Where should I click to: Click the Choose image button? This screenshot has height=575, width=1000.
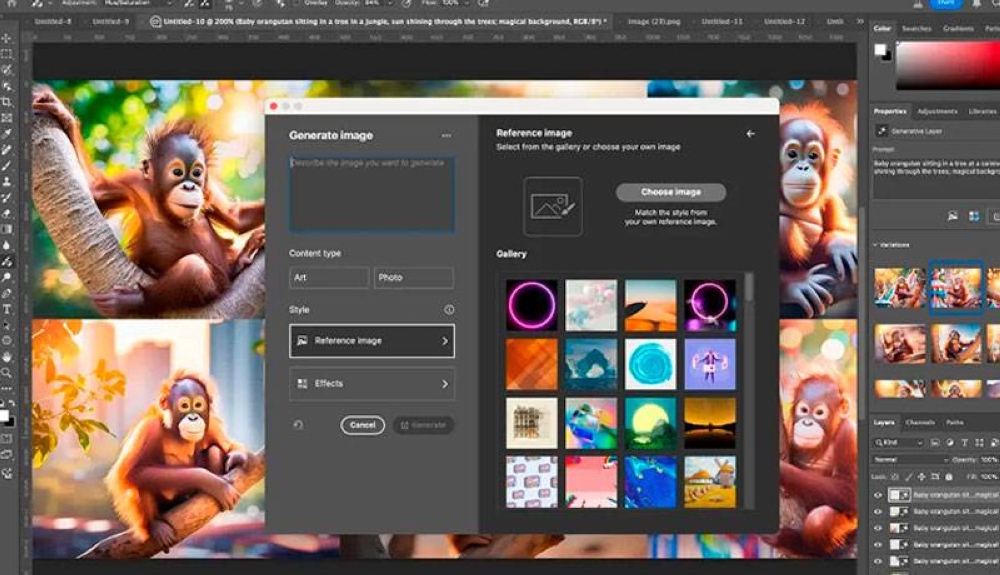(670, 192)
